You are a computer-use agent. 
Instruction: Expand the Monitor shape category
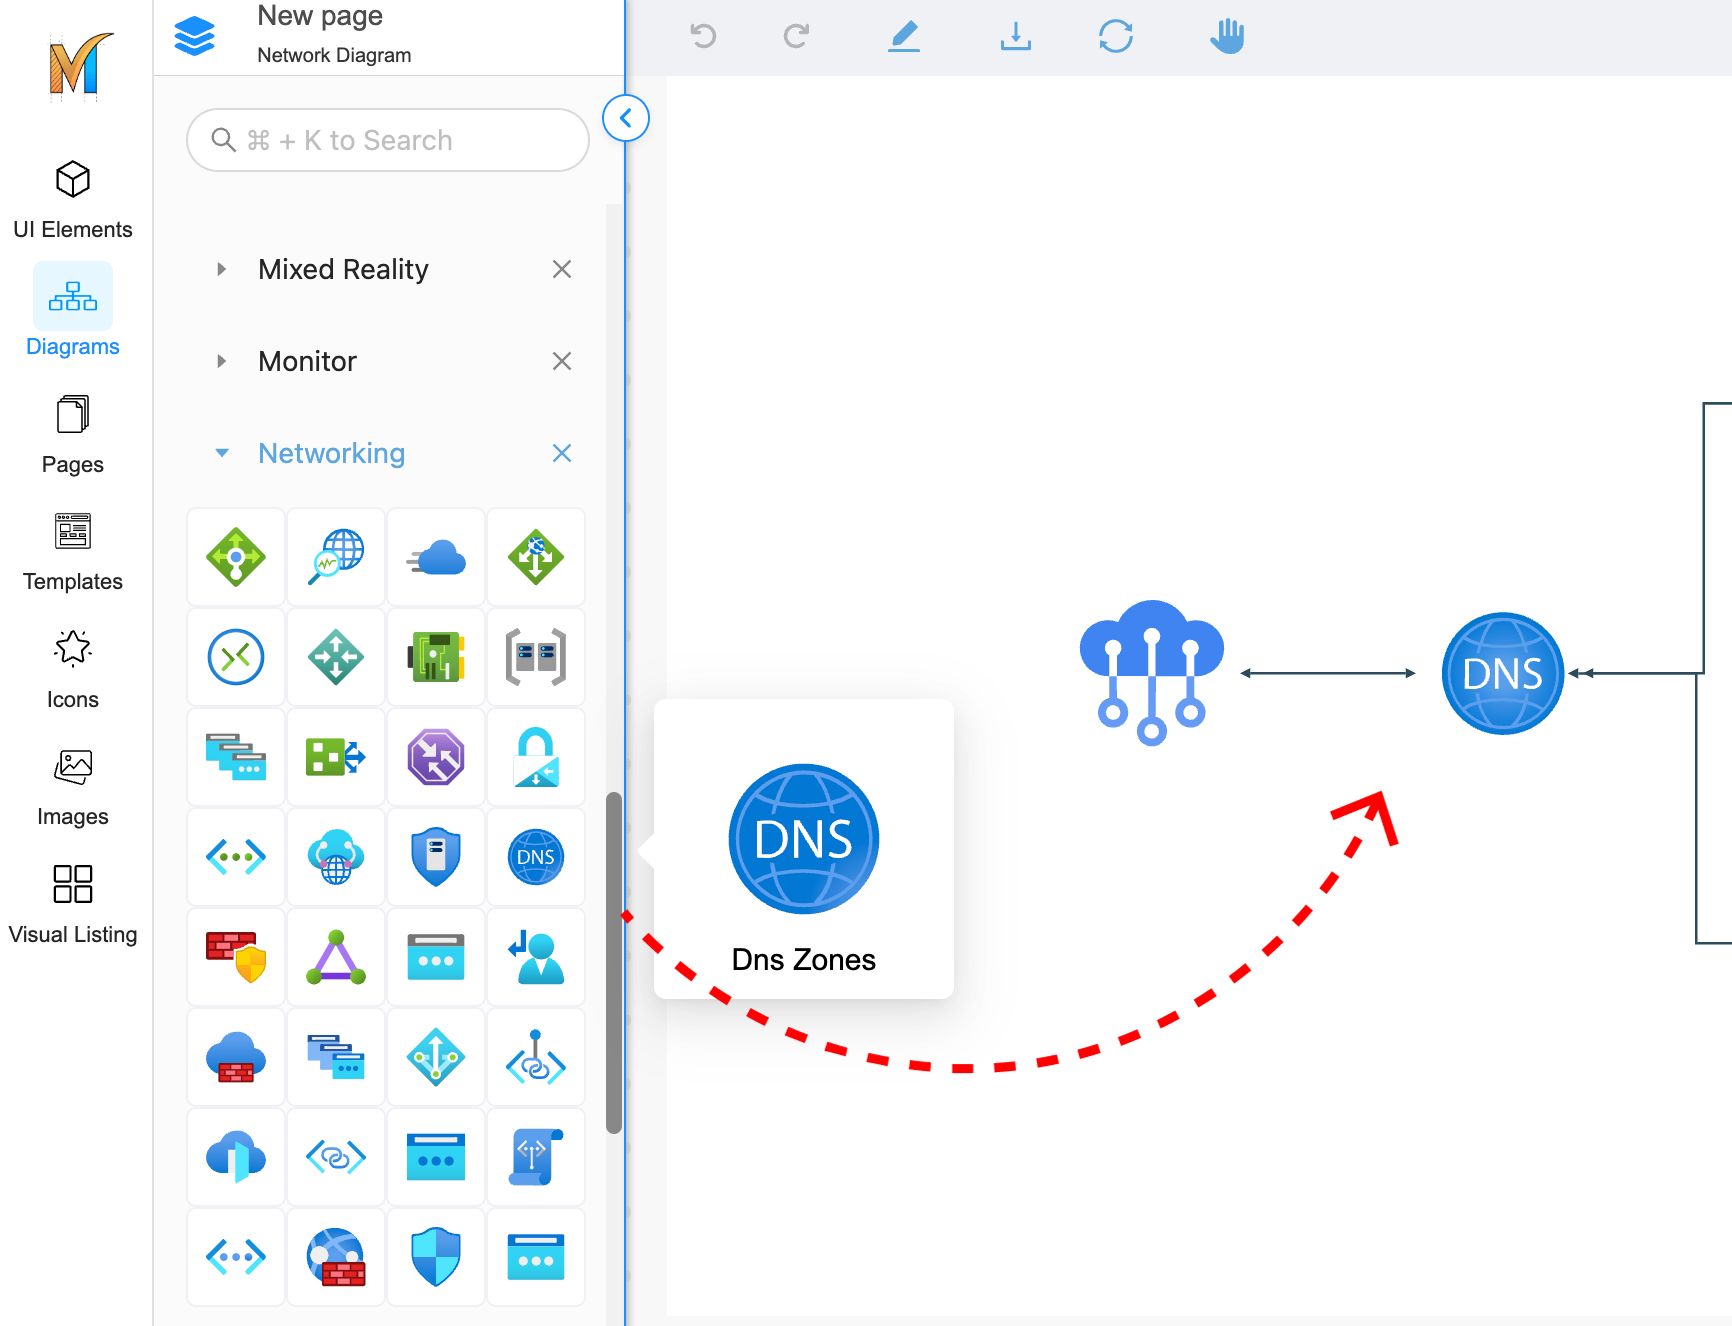click(x=222, y=361)
